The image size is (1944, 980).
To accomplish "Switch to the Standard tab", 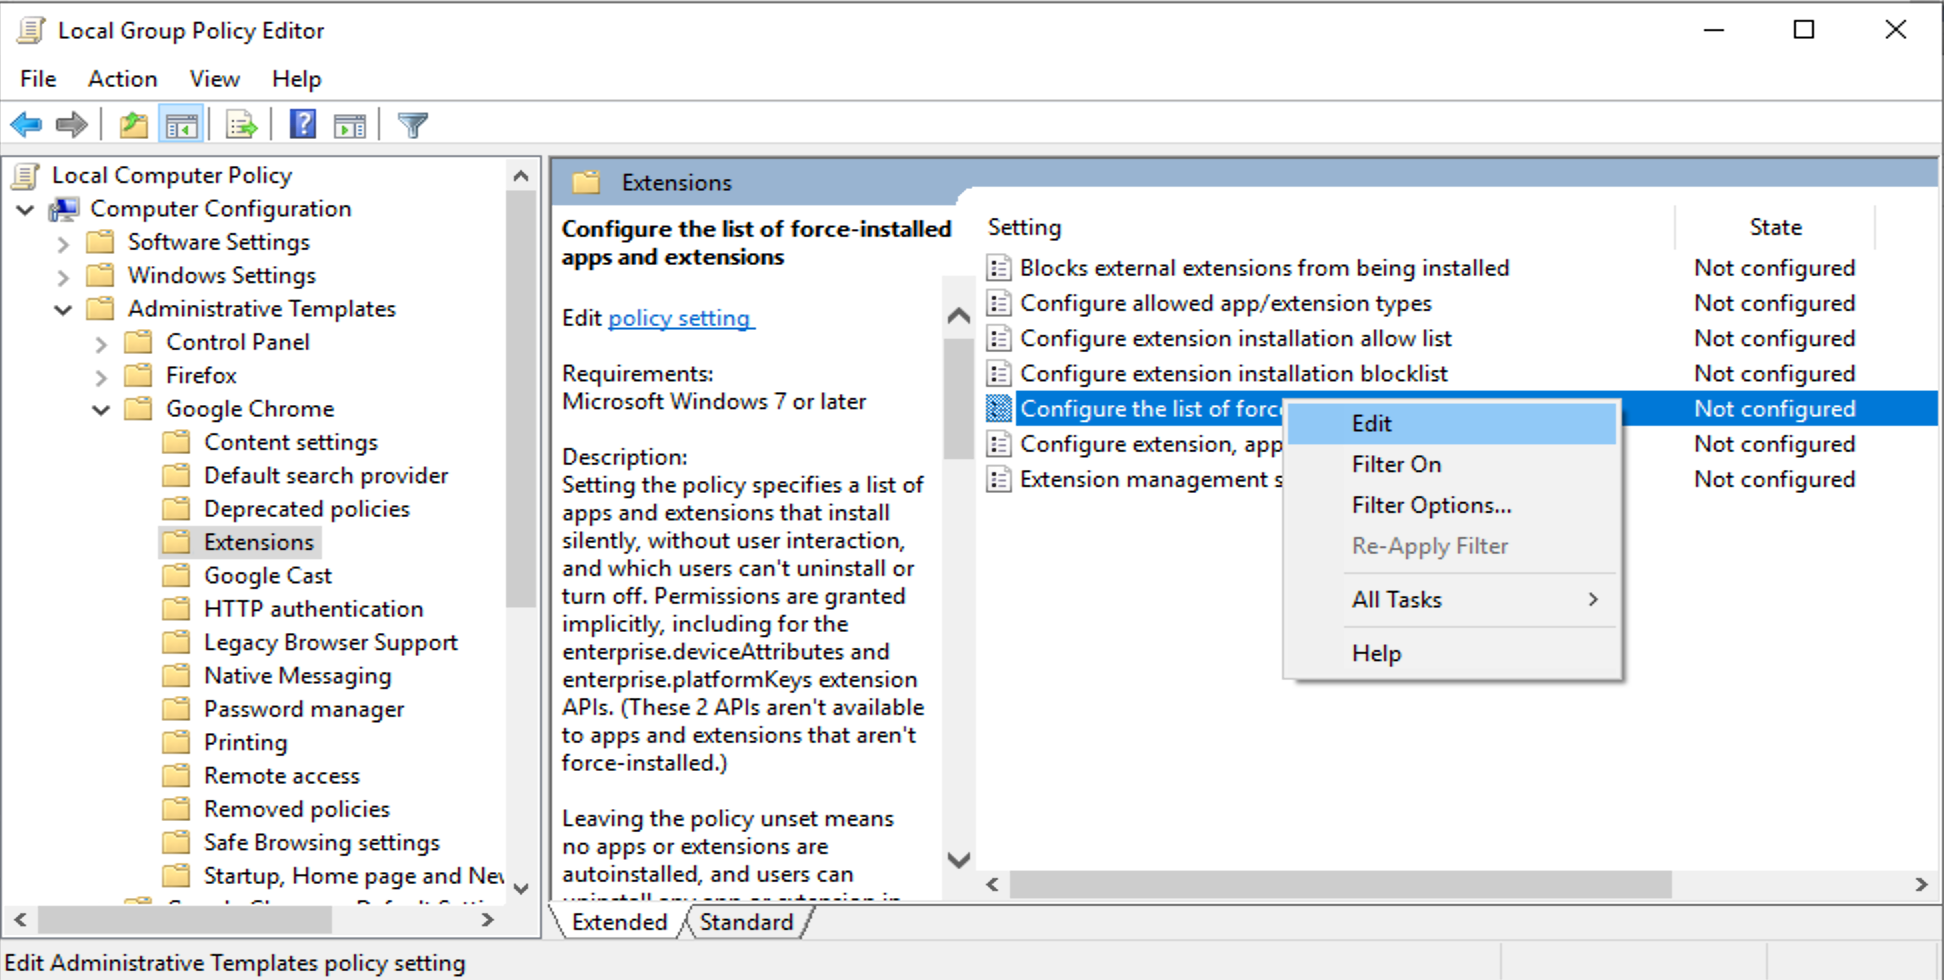I will (746, 922).
